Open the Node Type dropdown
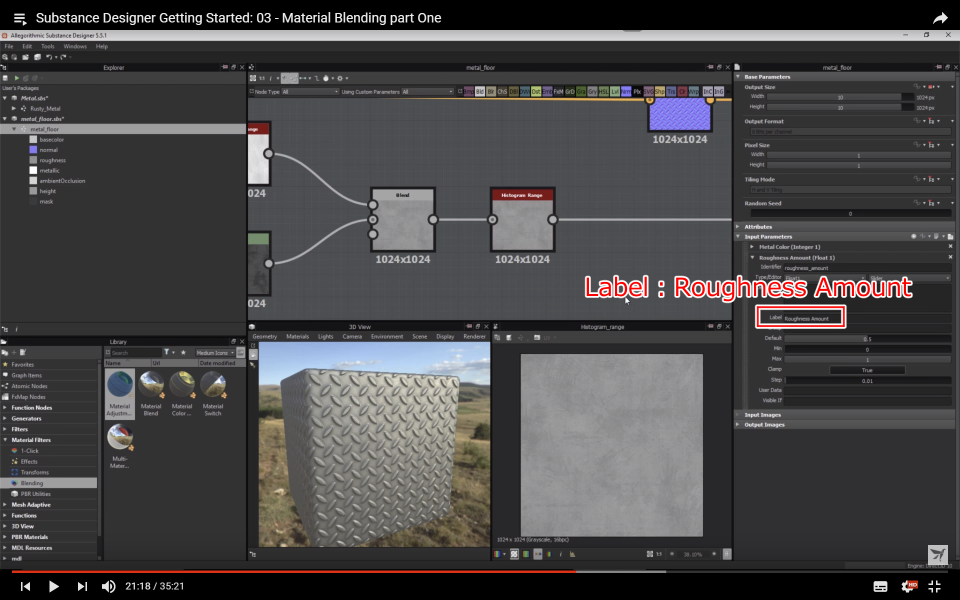 [x=310, y=92]
